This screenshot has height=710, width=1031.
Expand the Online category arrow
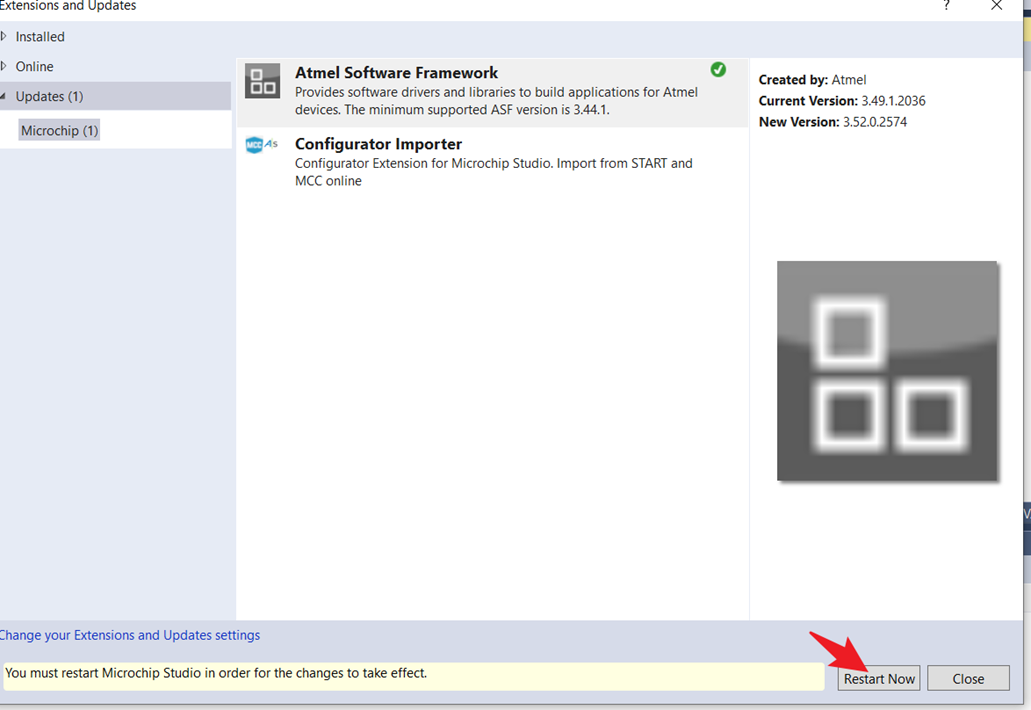(x=4, y=66)
